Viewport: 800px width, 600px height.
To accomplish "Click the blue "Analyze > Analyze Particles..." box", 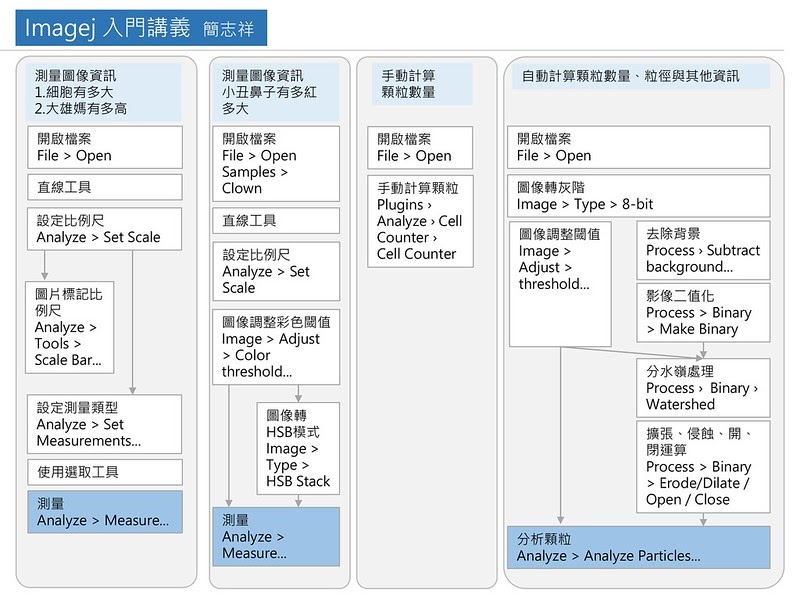I will [639, 547].
